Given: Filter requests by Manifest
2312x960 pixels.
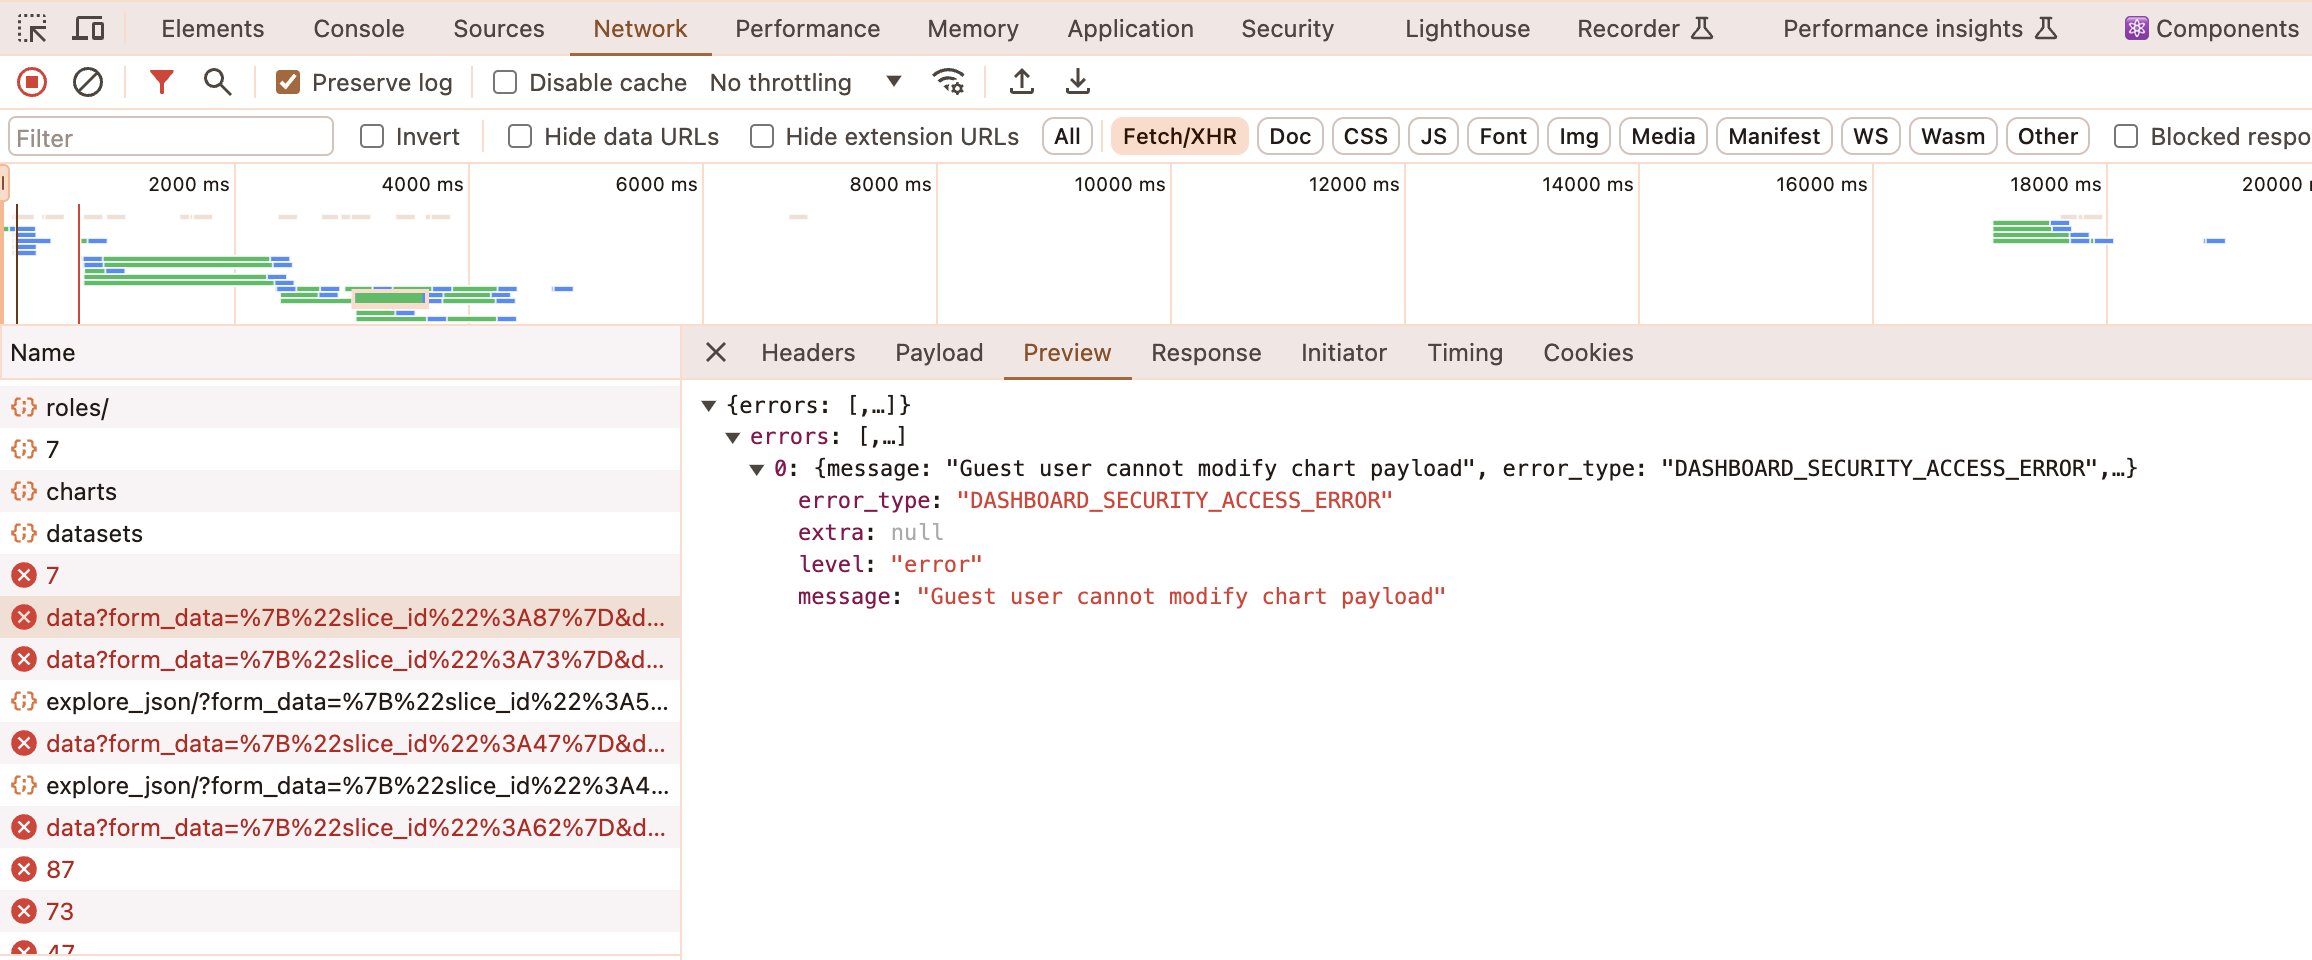Looking at the screenshot, I should pyautogui.click(x=1774, y=136).
